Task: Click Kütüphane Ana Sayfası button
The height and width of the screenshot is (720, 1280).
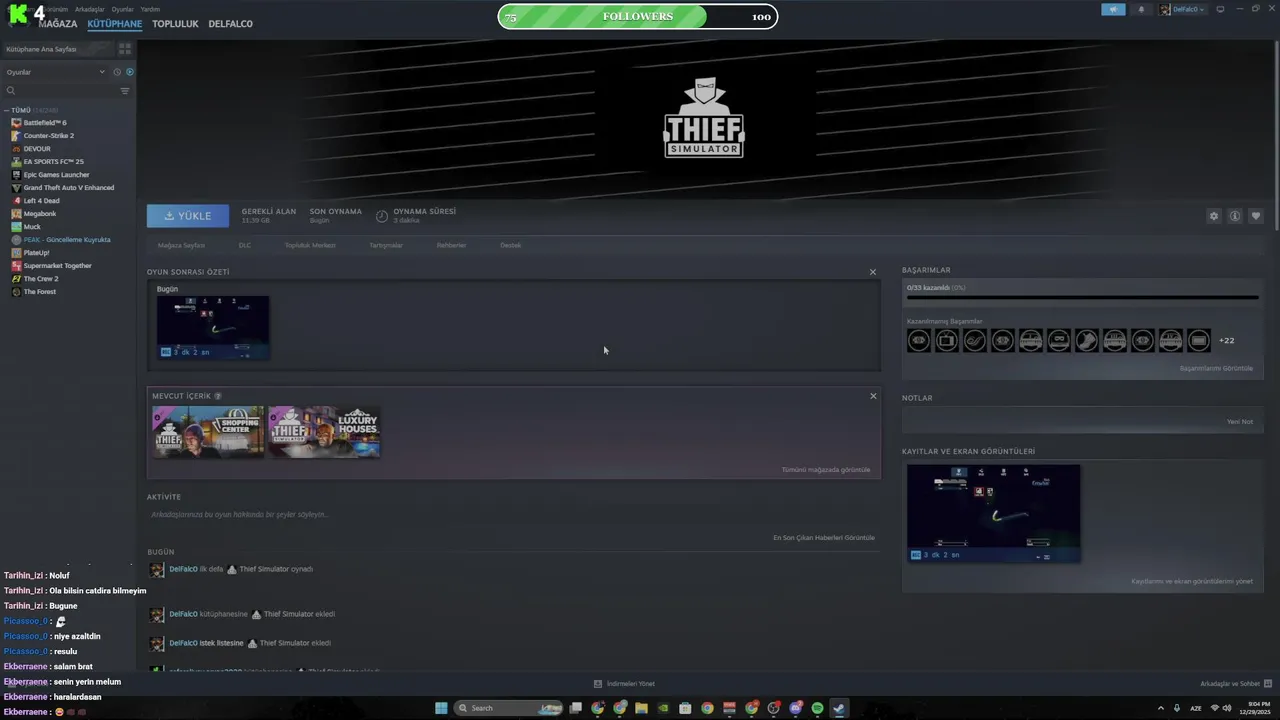Action: 58,49
